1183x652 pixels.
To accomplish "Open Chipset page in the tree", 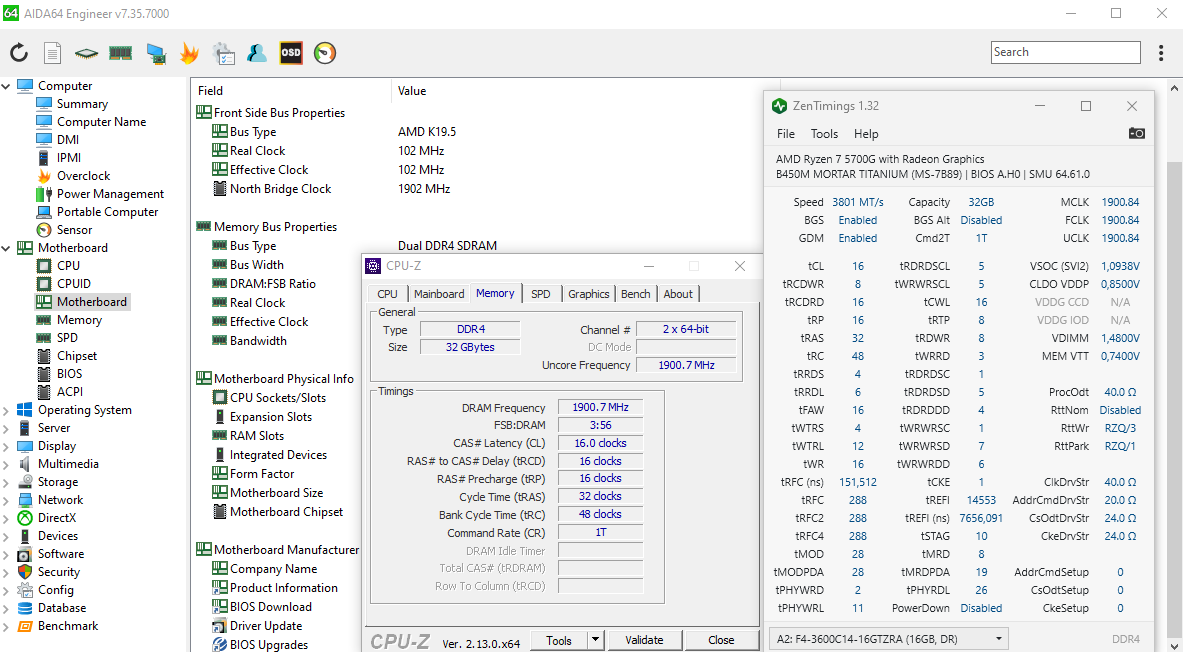I will click(x=77, y=356).
